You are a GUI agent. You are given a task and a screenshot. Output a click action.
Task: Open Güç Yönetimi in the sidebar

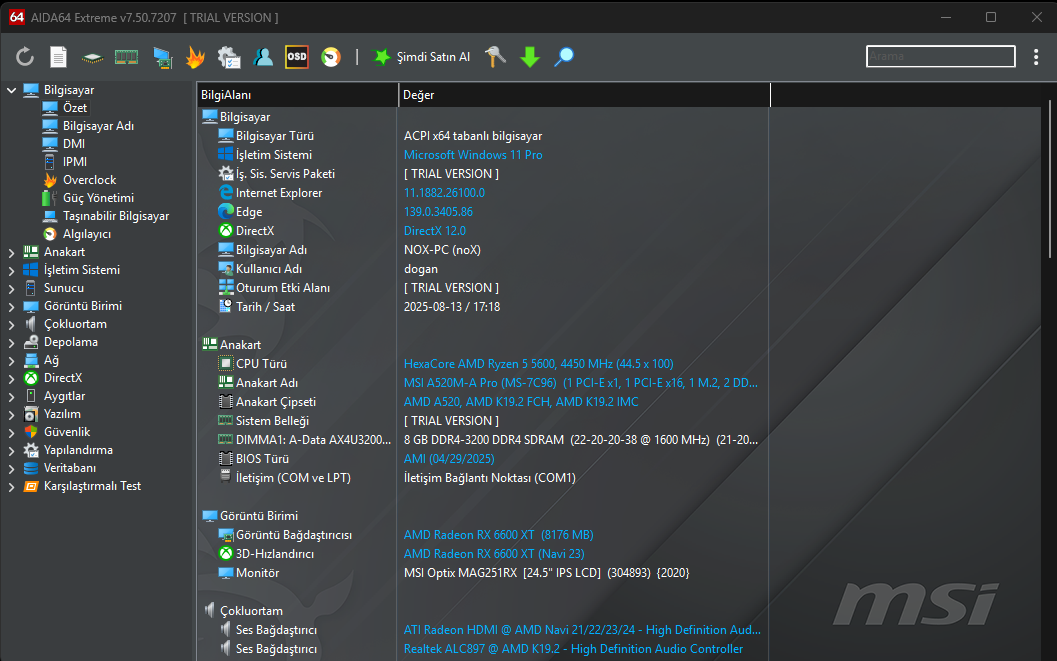(x=98, y=198)
